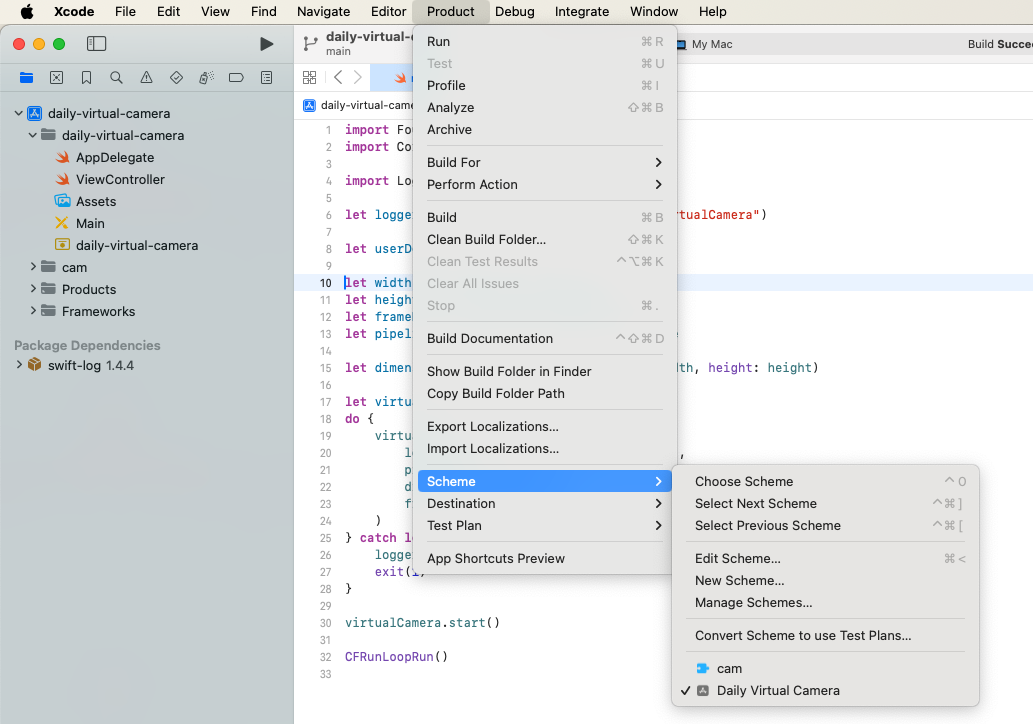Expand the cam folder

tap(33, 267)
